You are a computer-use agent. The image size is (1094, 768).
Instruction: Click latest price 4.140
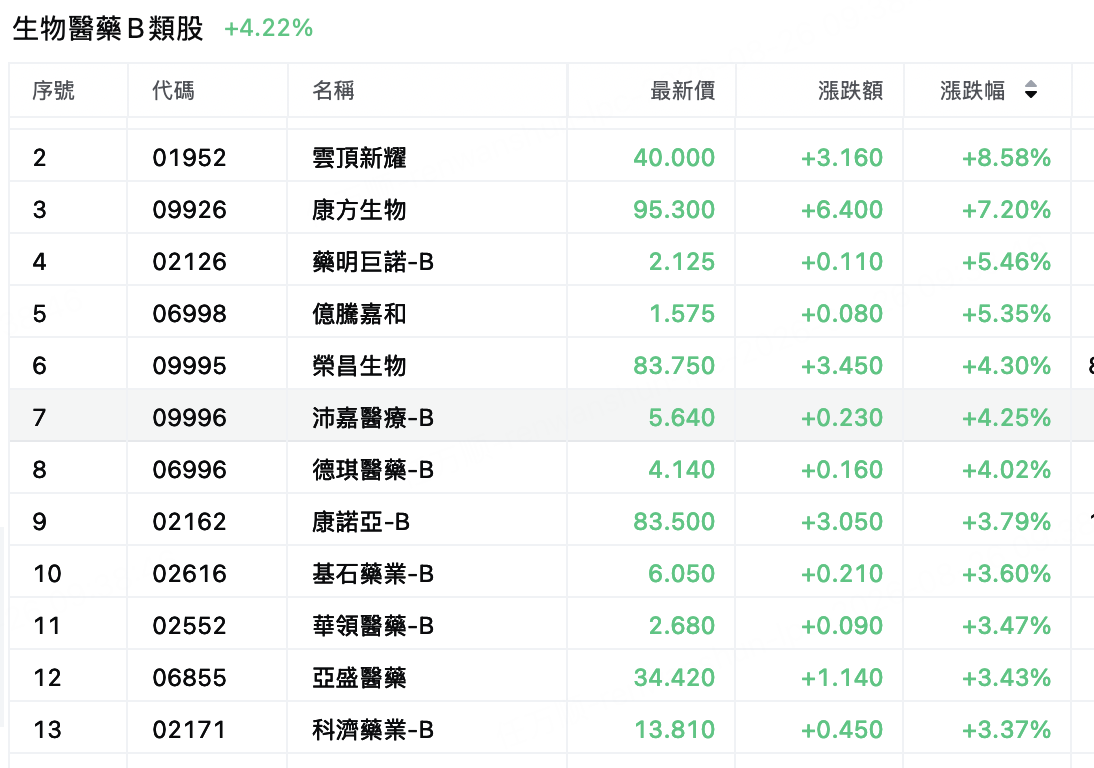[x=682, y=469]
